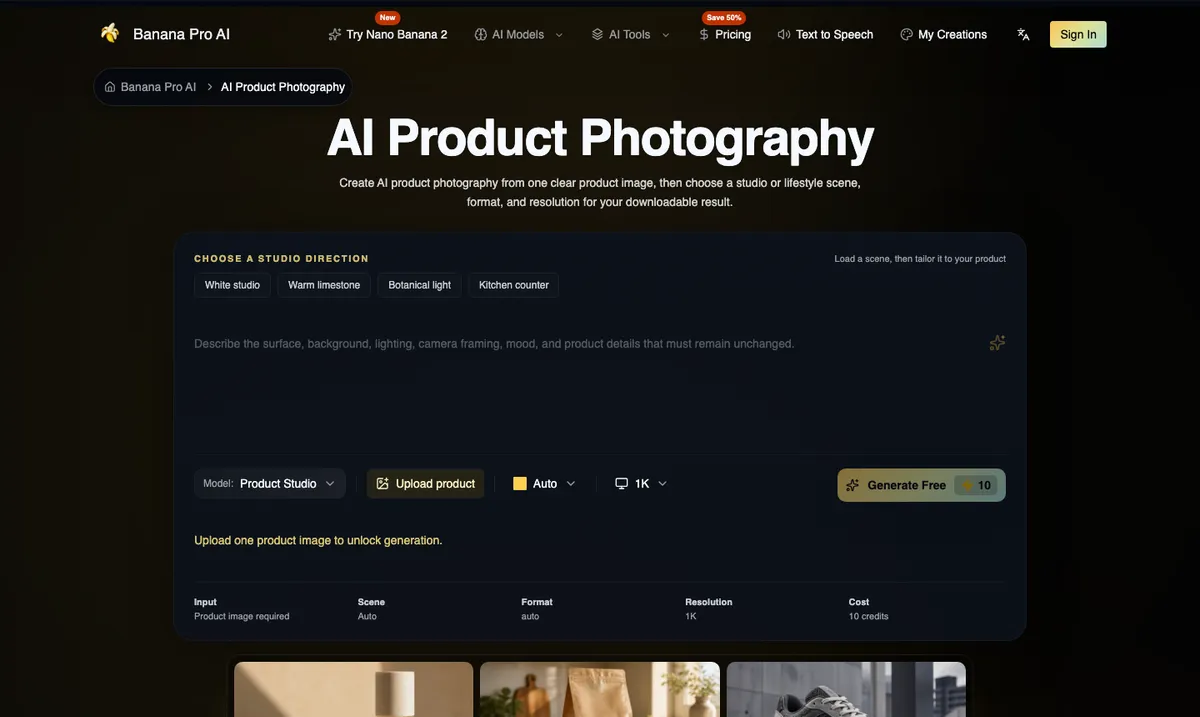
Task: Click the image upload icon on Upload product
Action: (x=382, y=484)
